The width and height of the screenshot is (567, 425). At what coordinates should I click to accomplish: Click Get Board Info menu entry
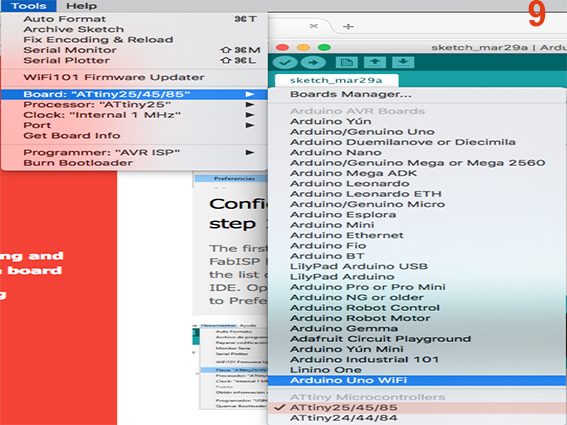(135, 136)
